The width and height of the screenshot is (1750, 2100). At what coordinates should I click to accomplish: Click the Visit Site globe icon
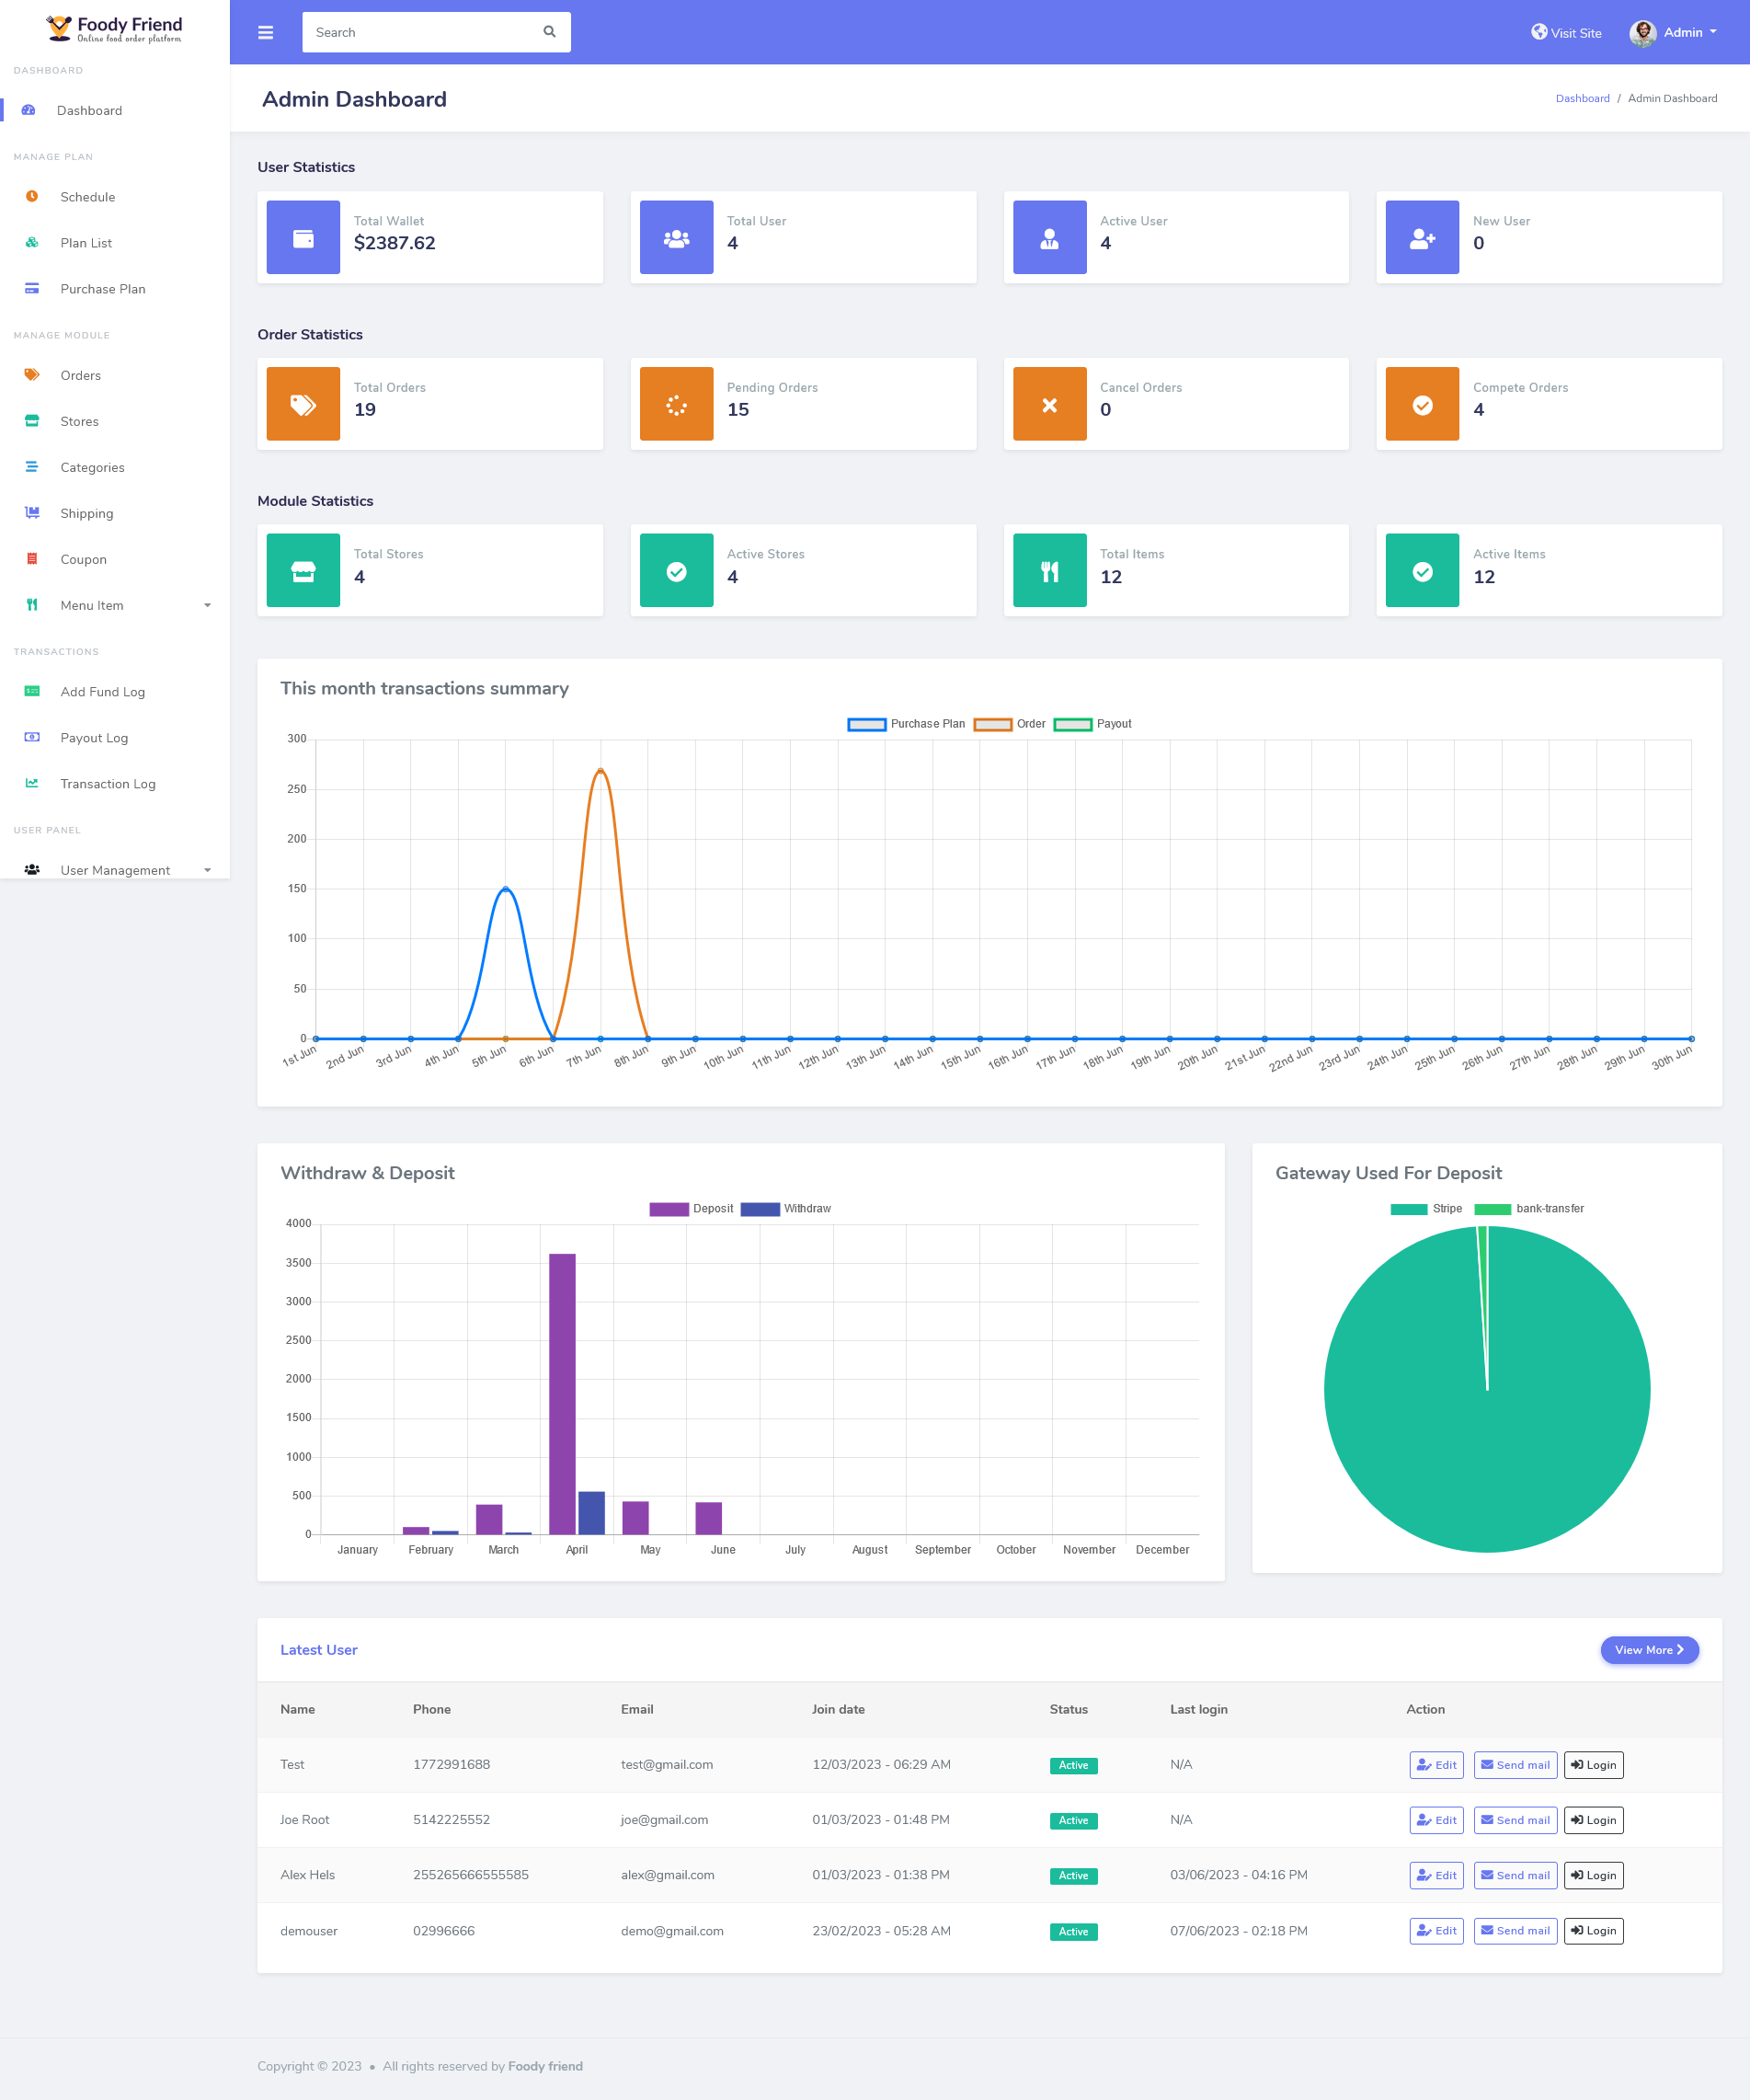tap(1539, 32)
